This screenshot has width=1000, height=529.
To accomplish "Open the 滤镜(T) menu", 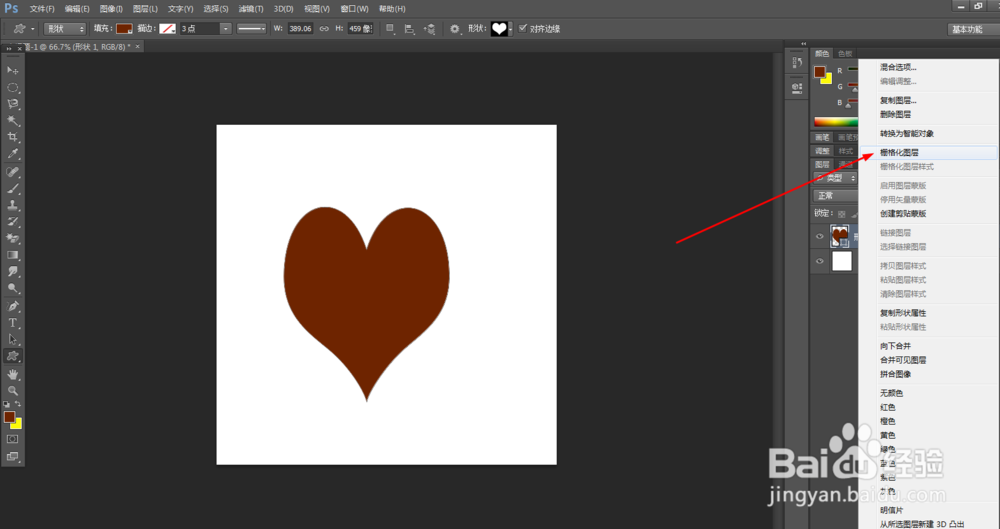I will coord(251,9).
